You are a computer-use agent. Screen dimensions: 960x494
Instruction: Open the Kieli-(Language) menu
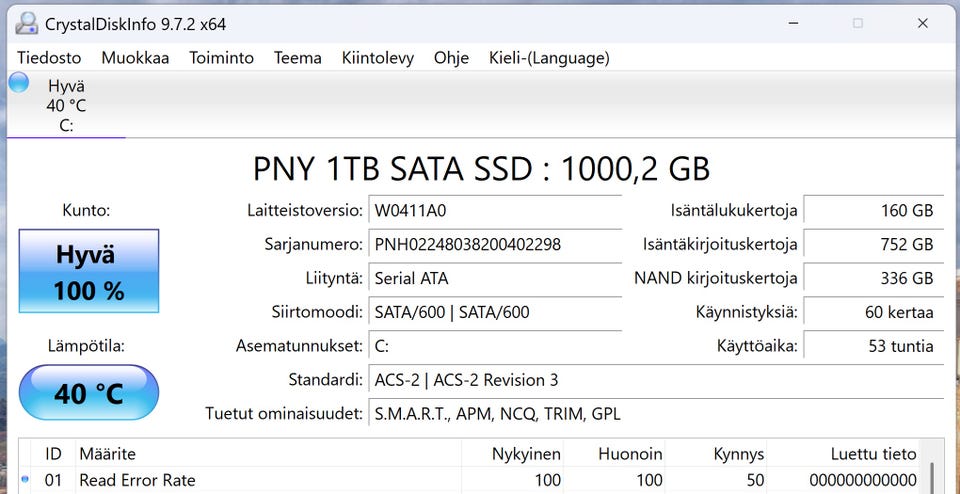(549, 58)
